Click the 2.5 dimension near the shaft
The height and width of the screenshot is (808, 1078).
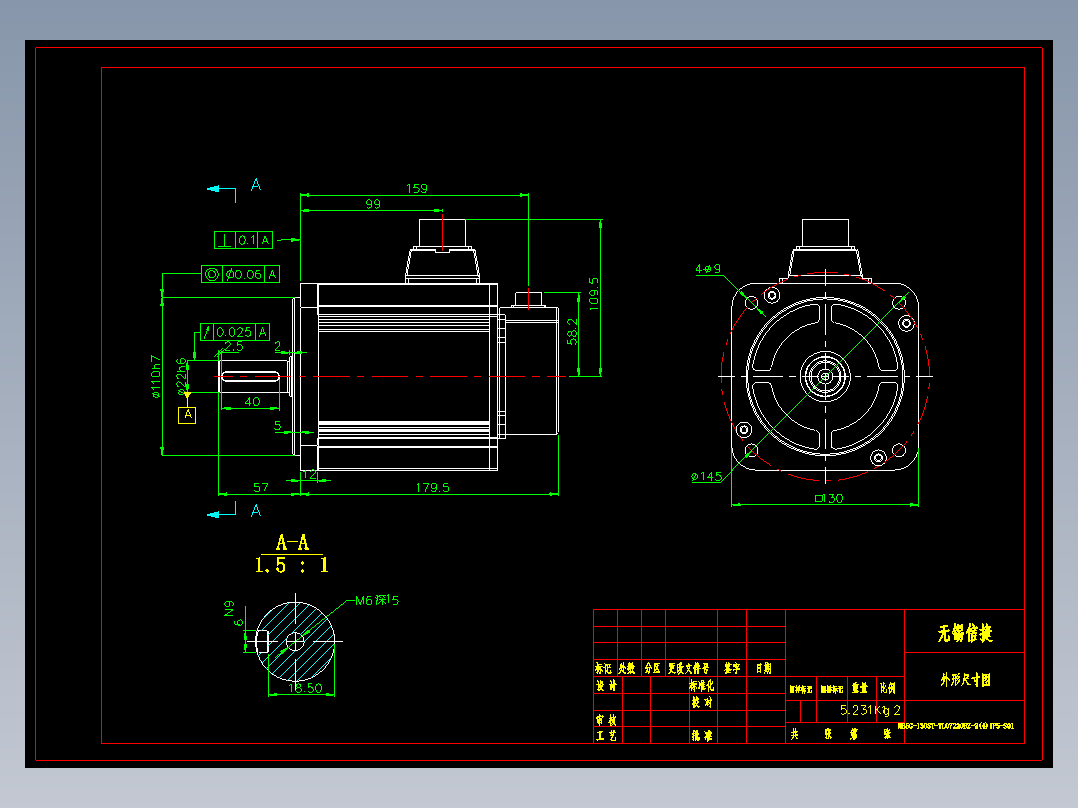click(234, 347)
